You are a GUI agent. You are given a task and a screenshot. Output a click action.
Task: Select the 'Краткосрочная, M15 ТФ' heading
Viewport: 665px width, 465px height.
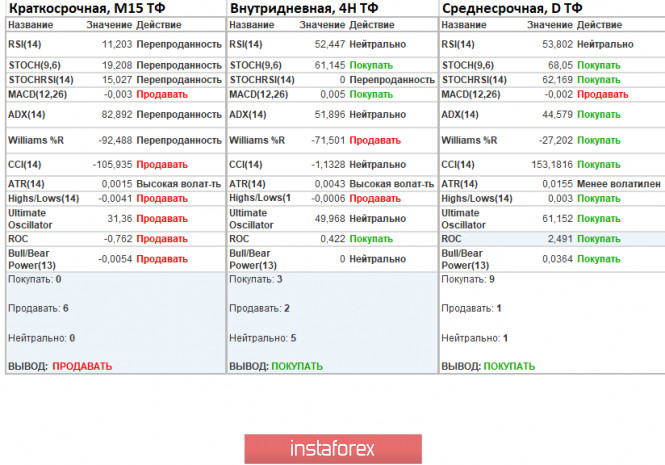[87, 8]
